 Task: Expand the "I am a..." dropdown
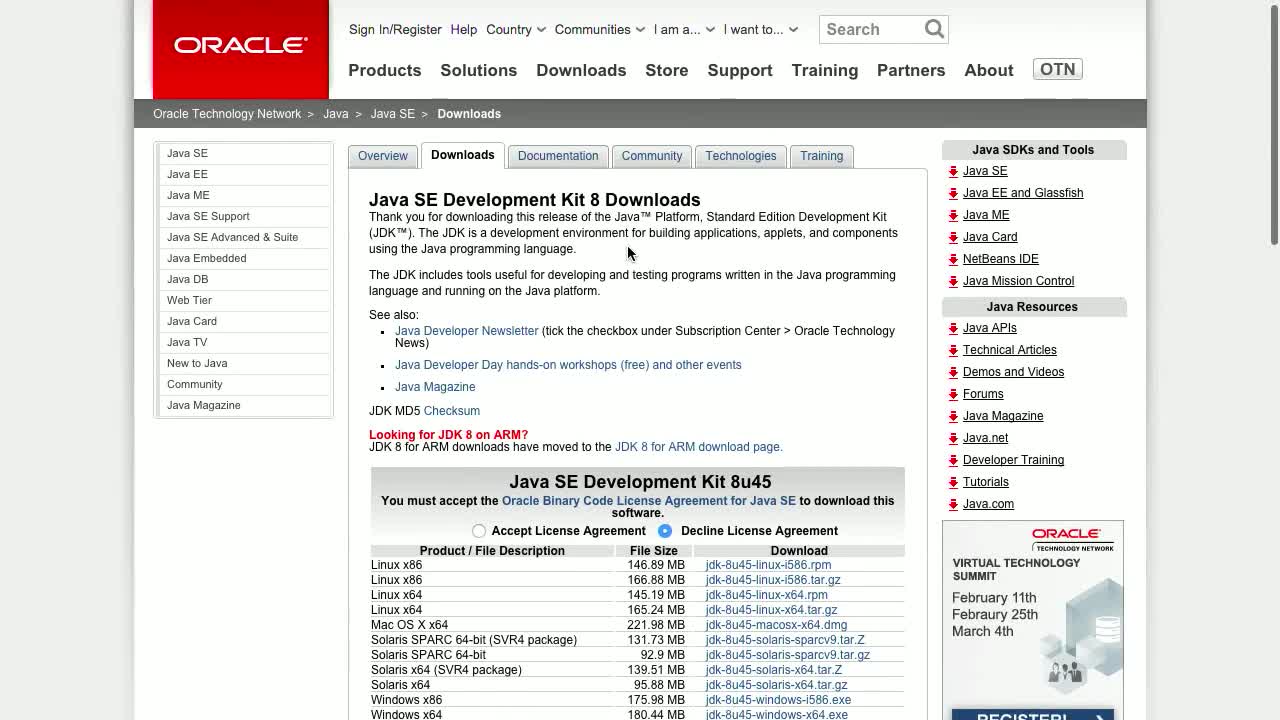[685, 29]
